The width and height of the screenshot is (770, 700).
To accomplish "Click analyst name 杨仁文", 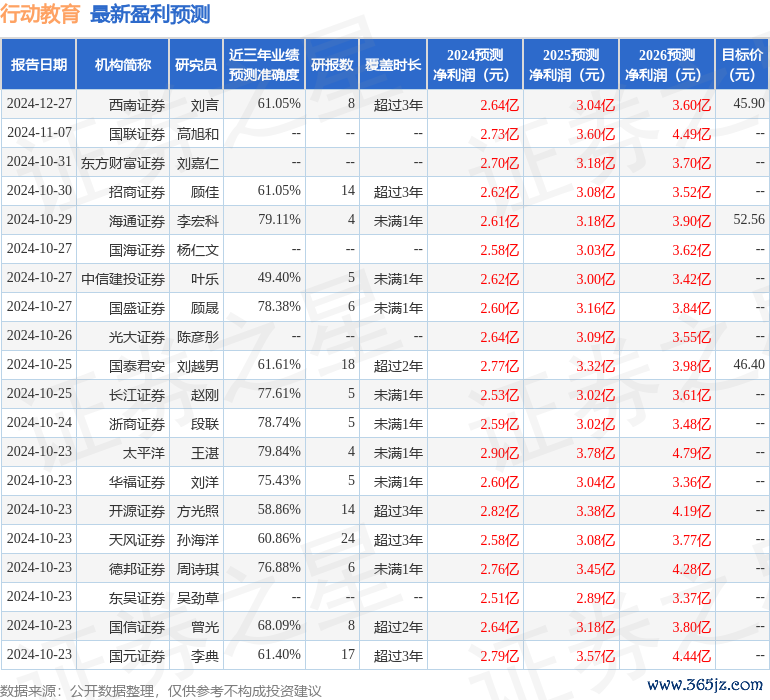I will point(197,250).
